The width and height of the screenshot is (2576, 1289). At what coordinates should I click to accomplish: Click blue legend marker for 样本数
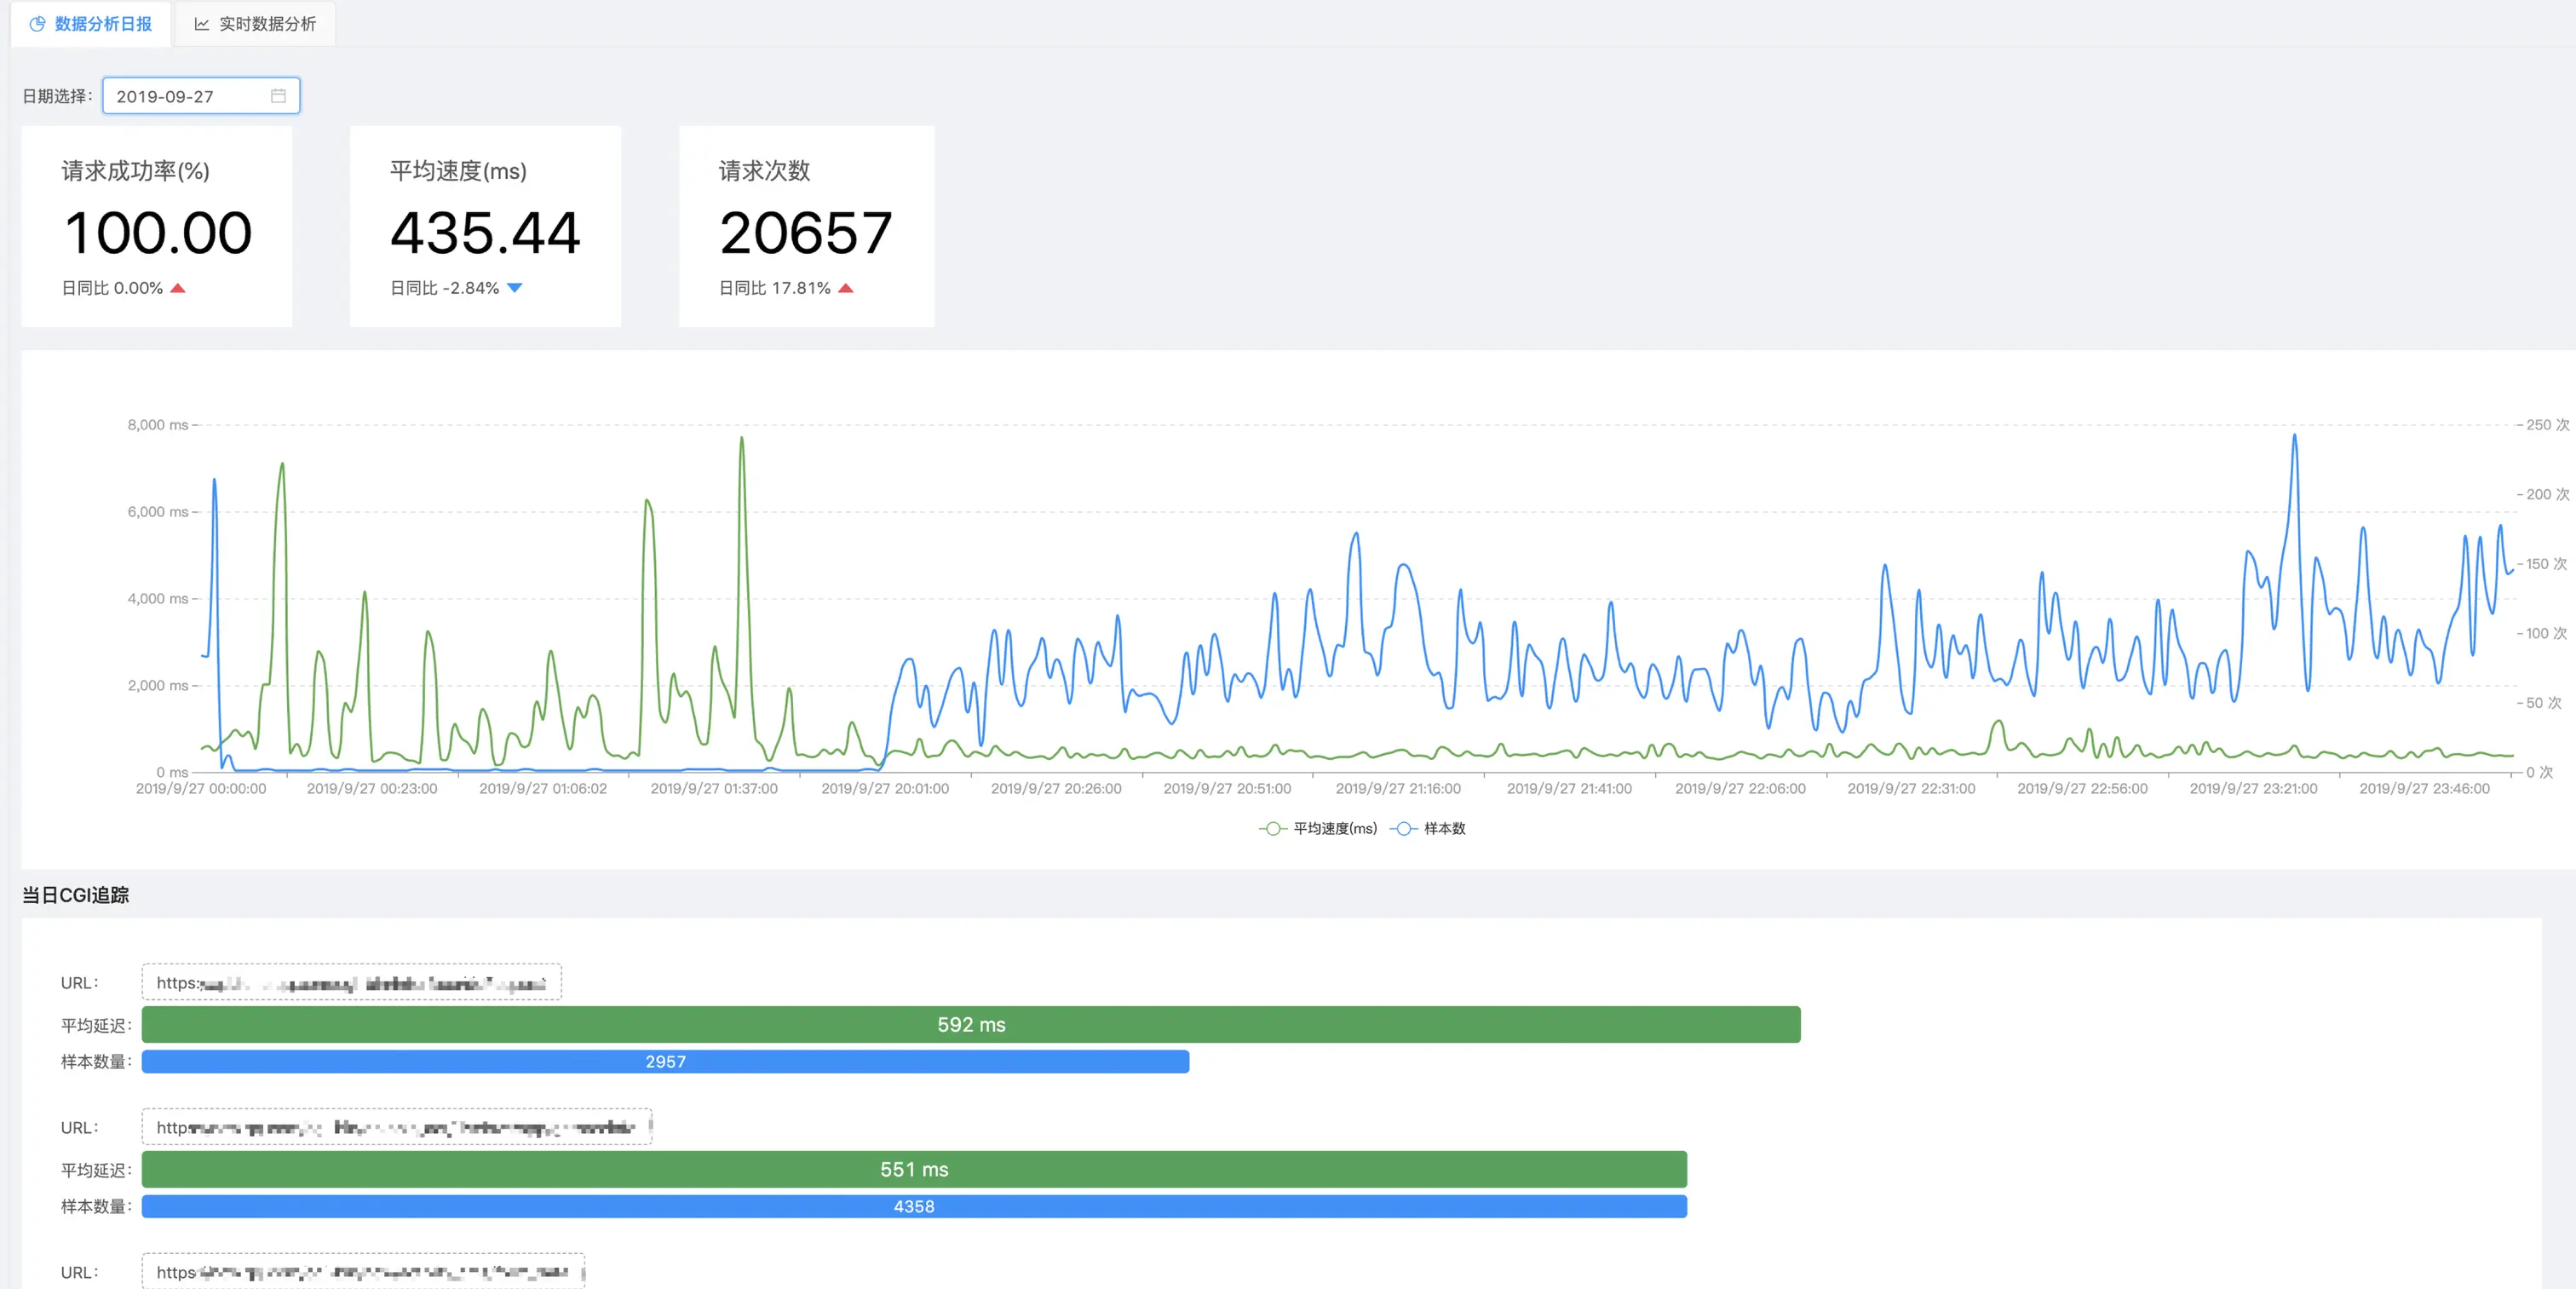coord(1403,828)
